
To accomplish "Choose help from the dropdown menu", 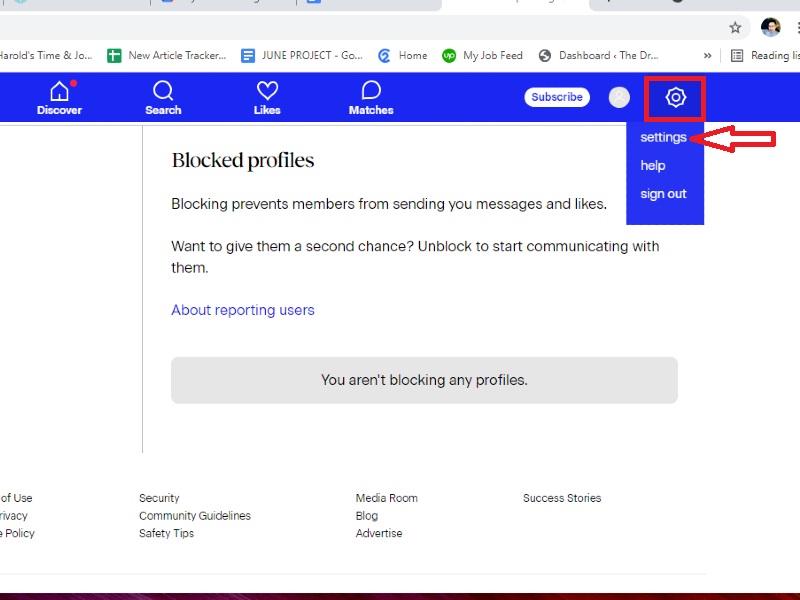I will click(x=653, y=165).
